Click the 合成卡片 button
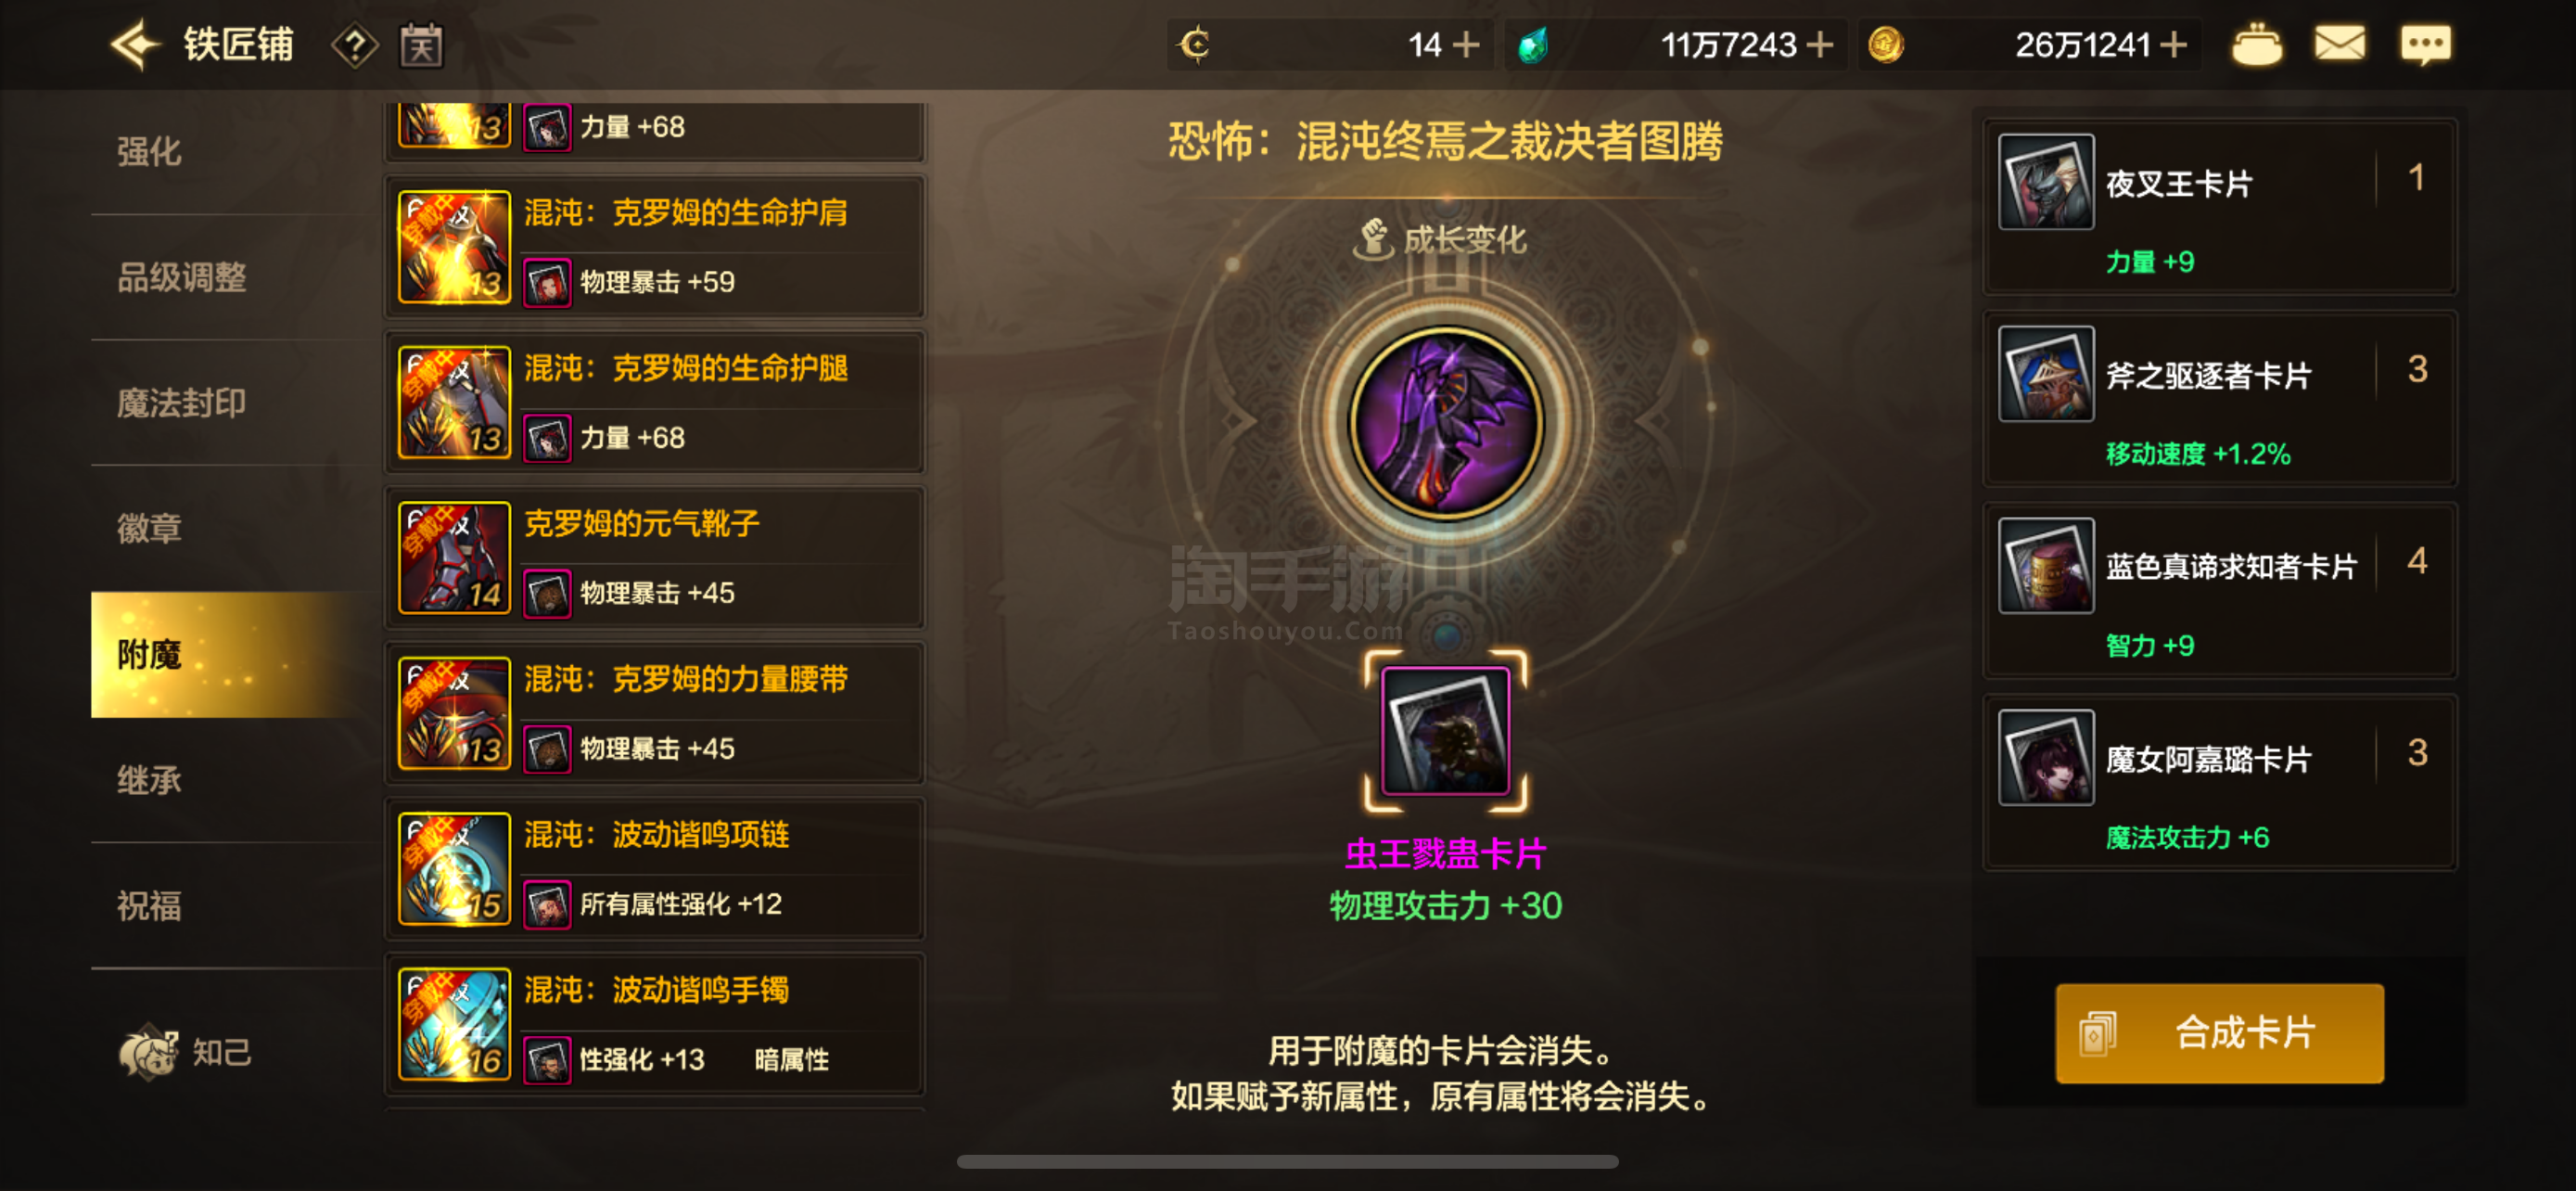This screenshot has width=2576, height=1191. coord(2219,1033)
